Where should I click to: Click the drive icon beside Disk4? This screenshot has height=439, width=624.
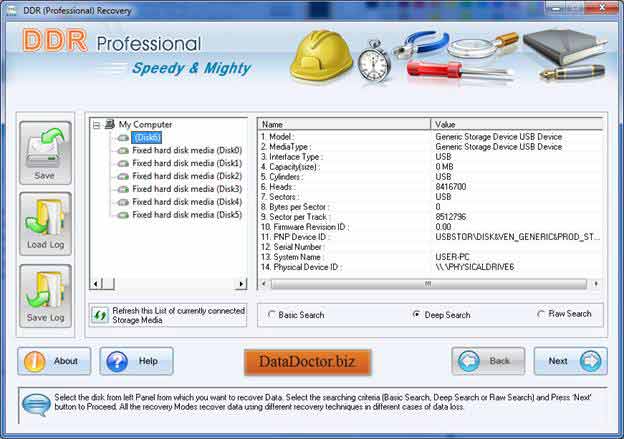point(123,202)
